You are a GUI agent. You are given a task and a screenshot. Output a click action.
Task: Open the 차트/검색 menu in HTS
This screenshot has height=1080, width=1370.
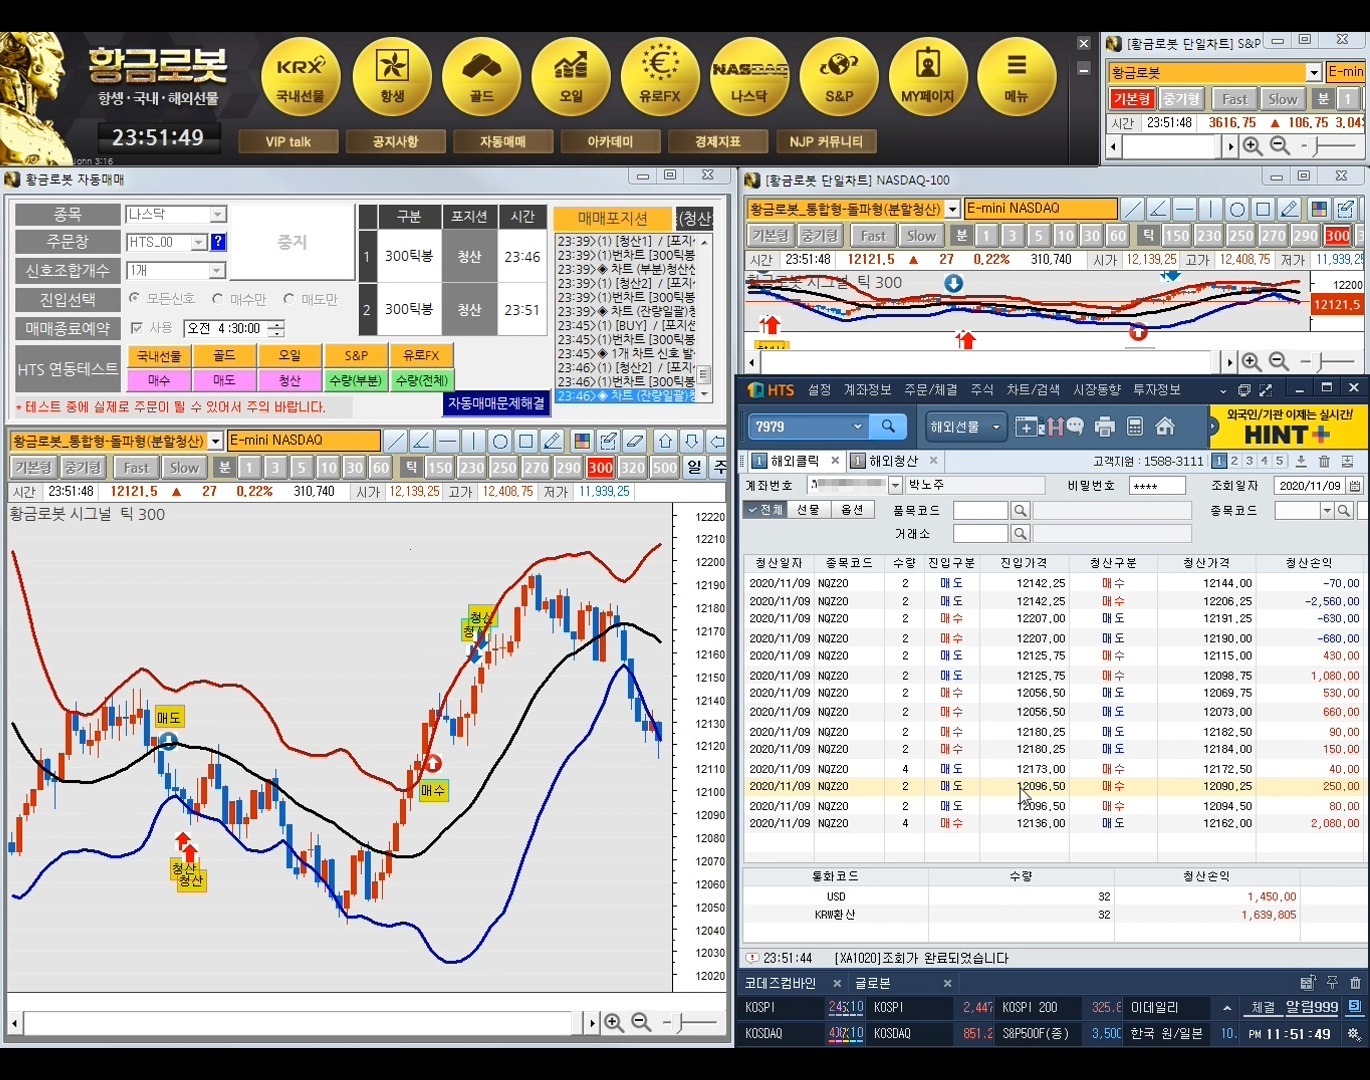(x=1034, y=390)
